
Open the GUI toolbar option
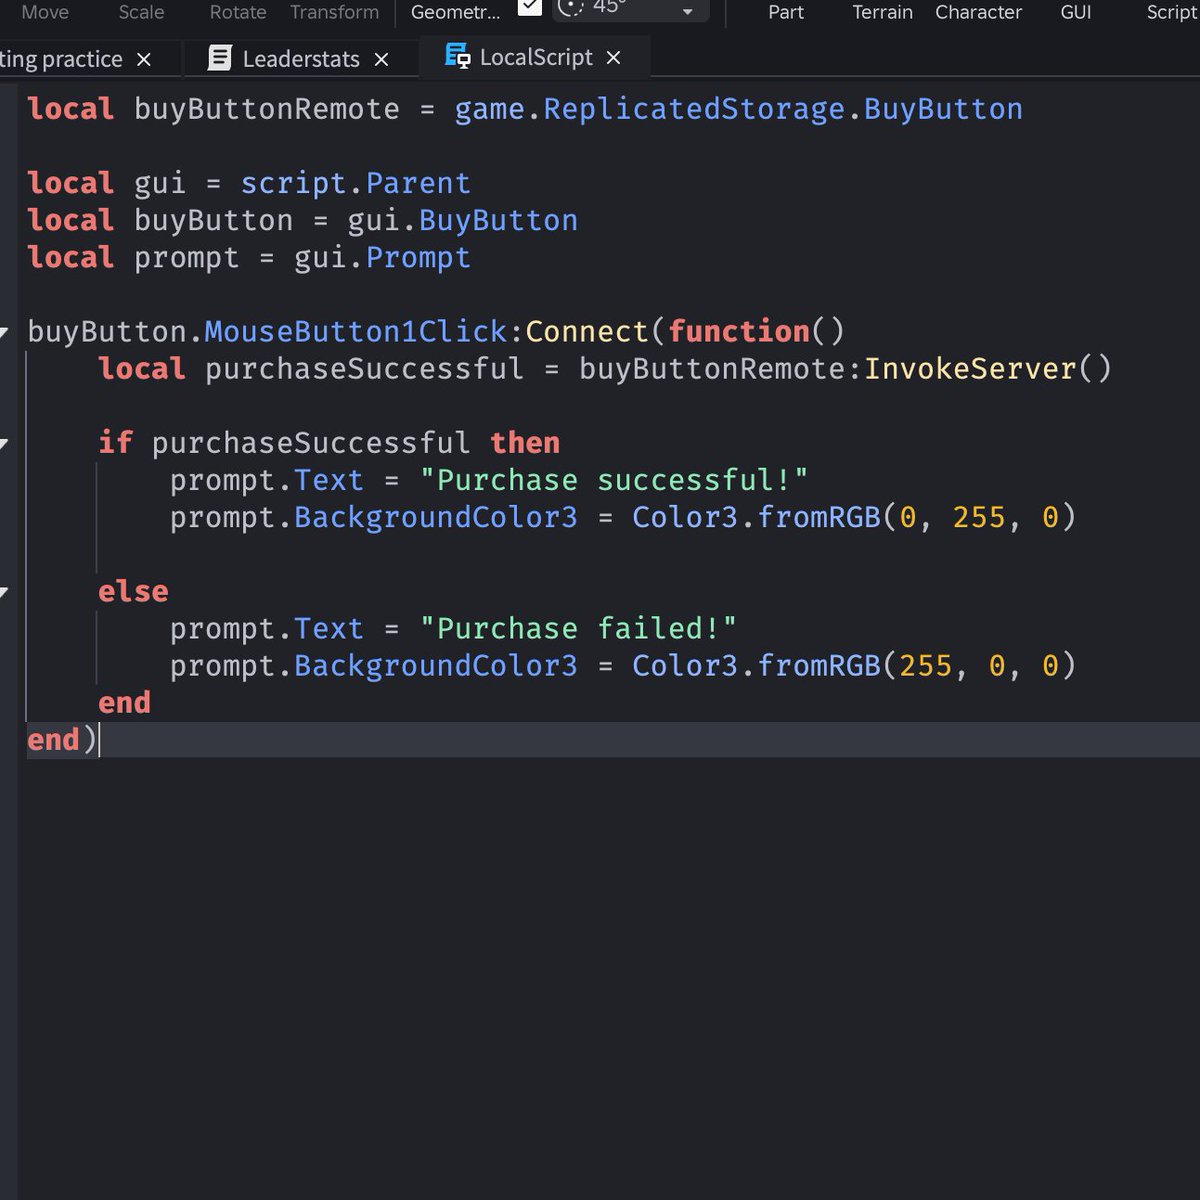pyautogui.click(x=1076, y=12)
